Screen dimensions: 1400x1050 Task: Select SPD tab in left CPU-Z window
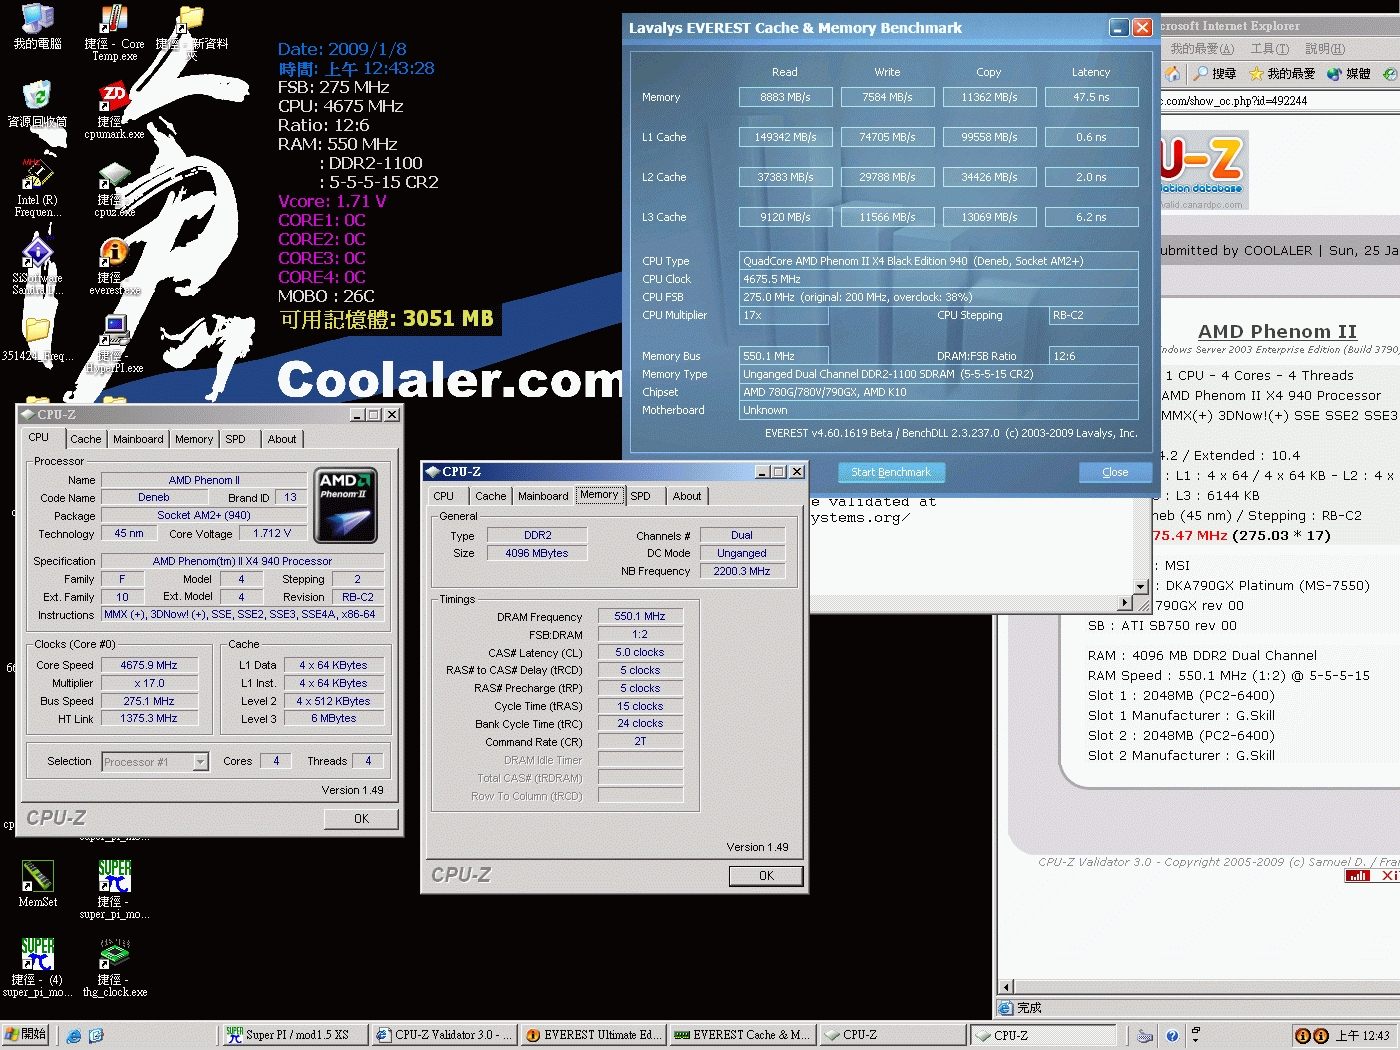click(235, 439)
